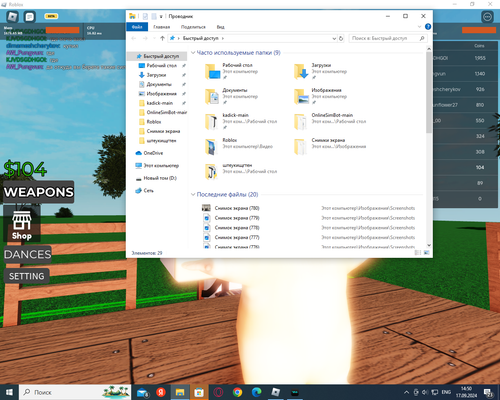500x400 pixels.
Task: Open the SETTING button in Roblox
Action: tap(27, 276)
